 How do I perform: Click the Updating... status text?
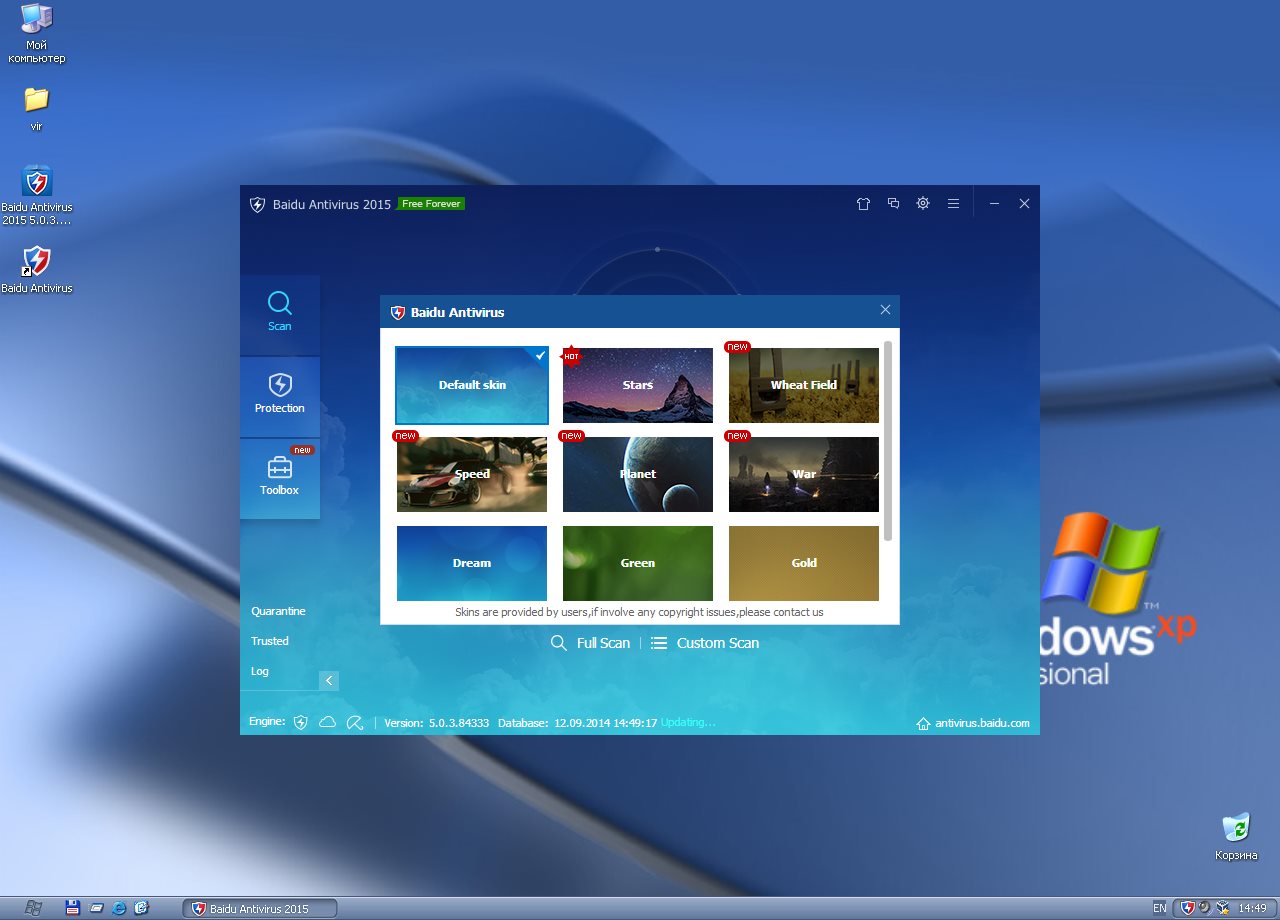688,722
